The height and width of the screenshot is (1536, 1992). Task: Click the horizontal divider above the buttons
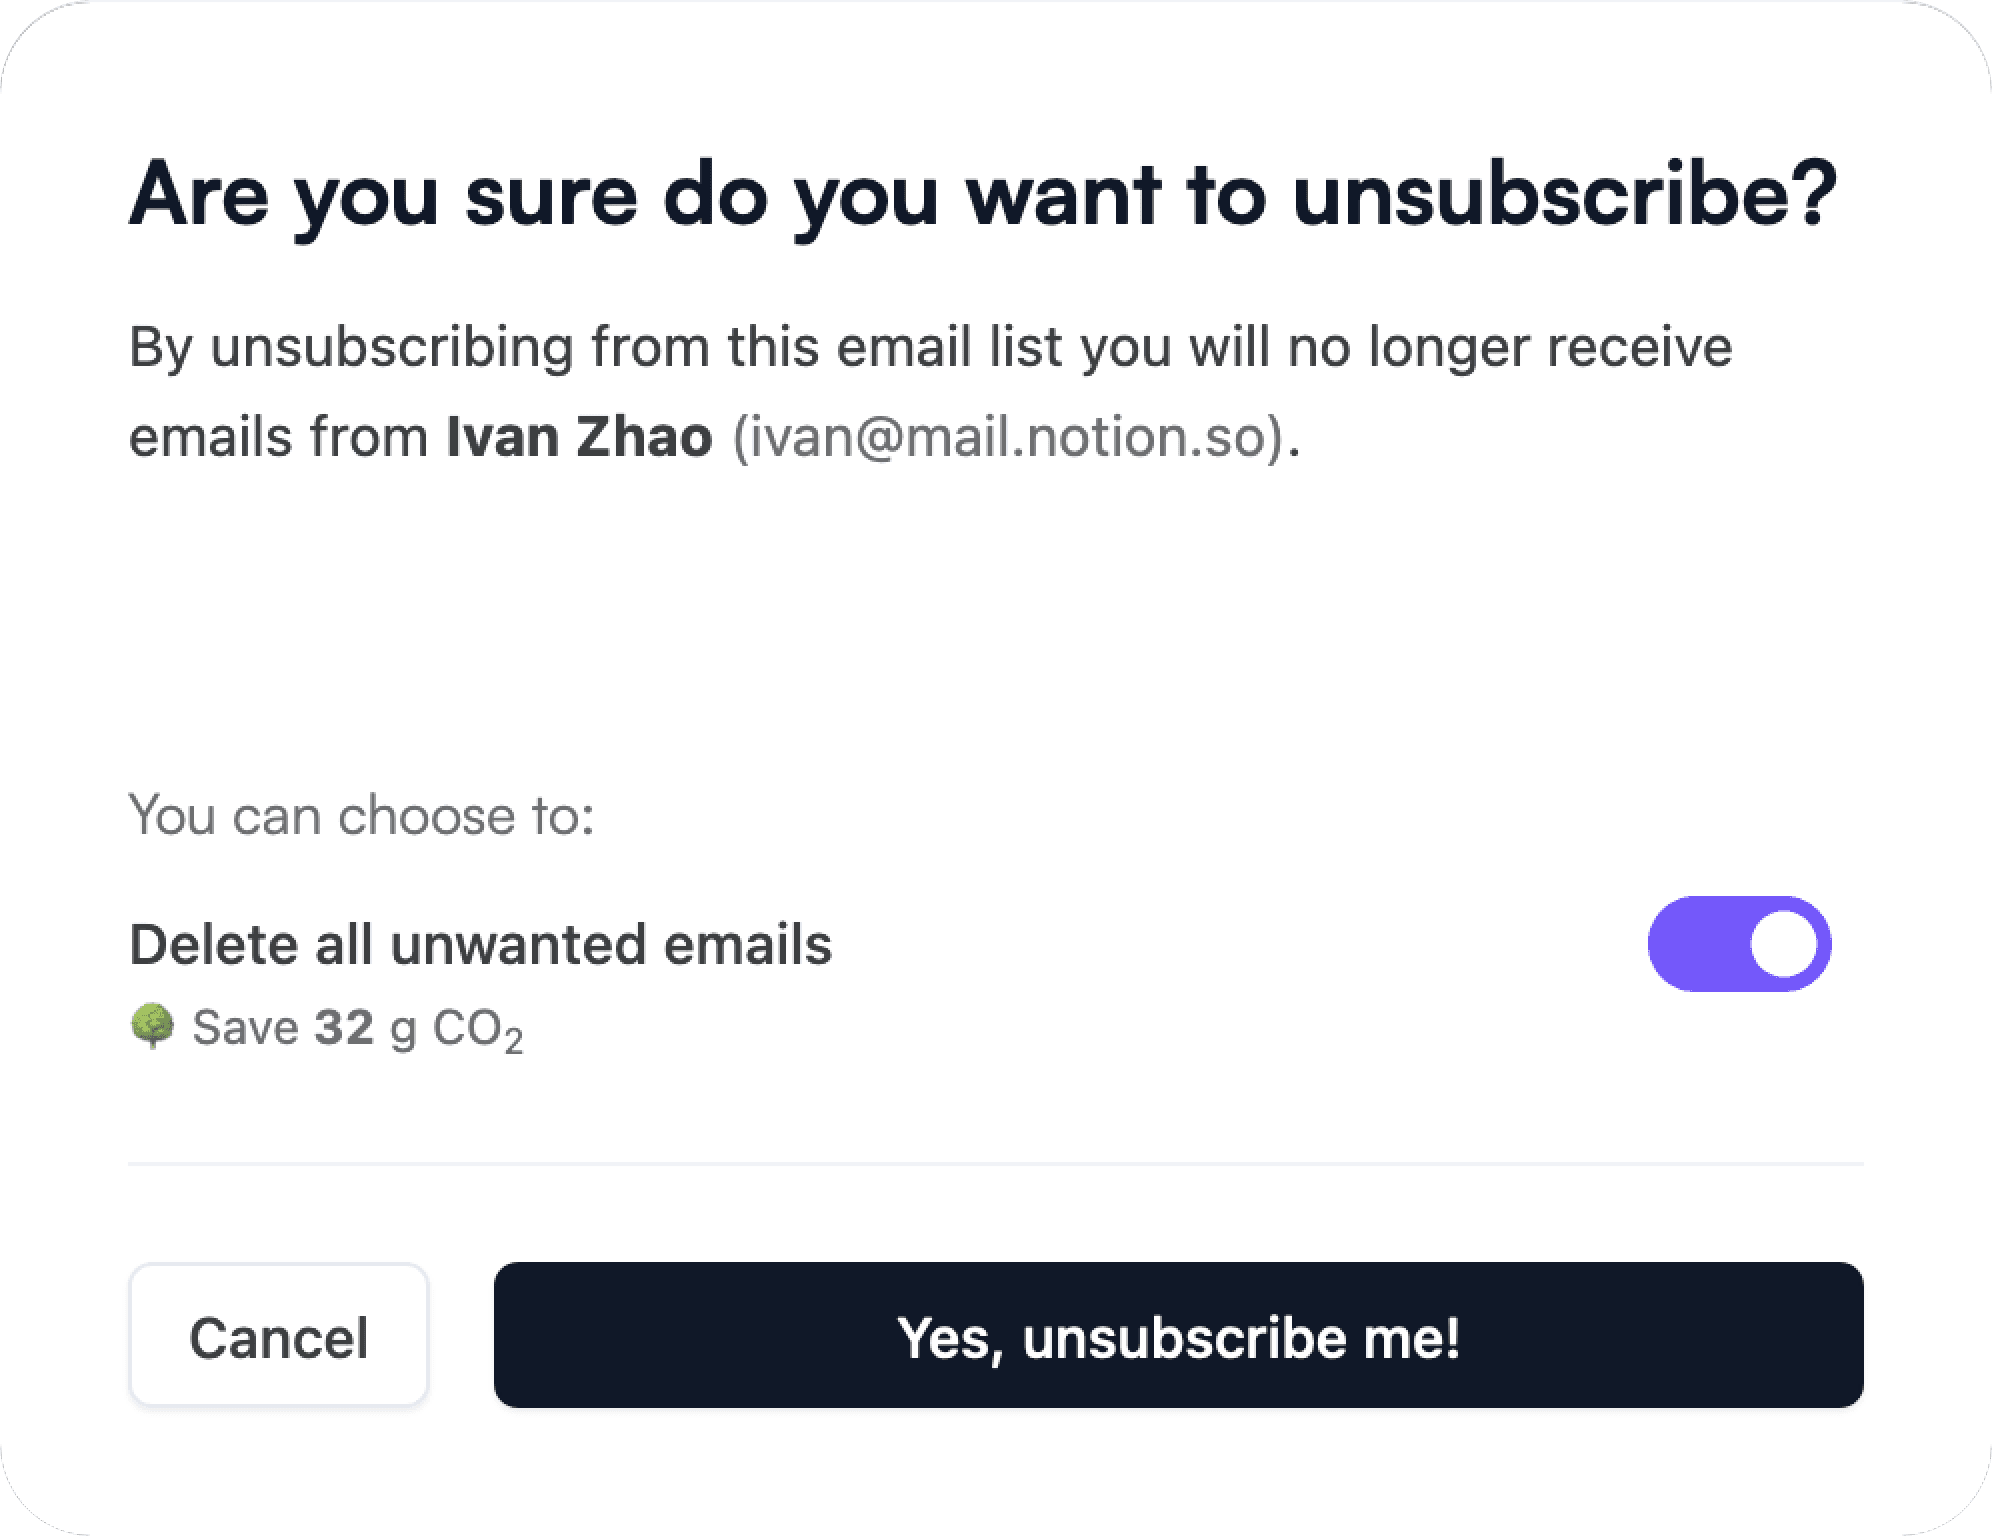[996, 1164]
